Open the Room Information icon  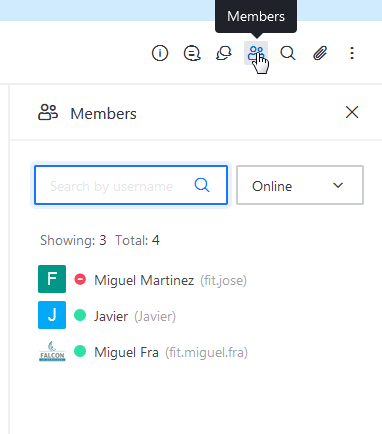point(160,53)
